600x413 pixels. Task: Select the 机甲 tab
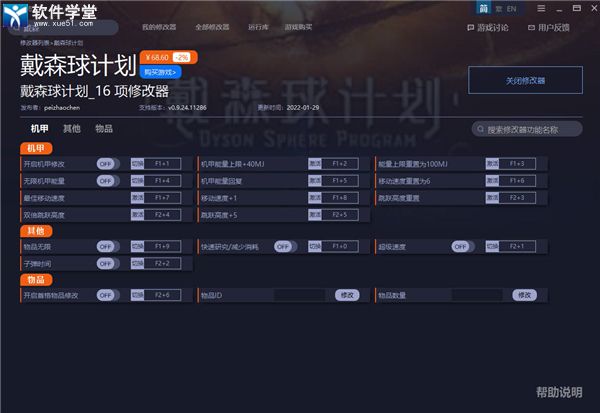tap(39, 129)
